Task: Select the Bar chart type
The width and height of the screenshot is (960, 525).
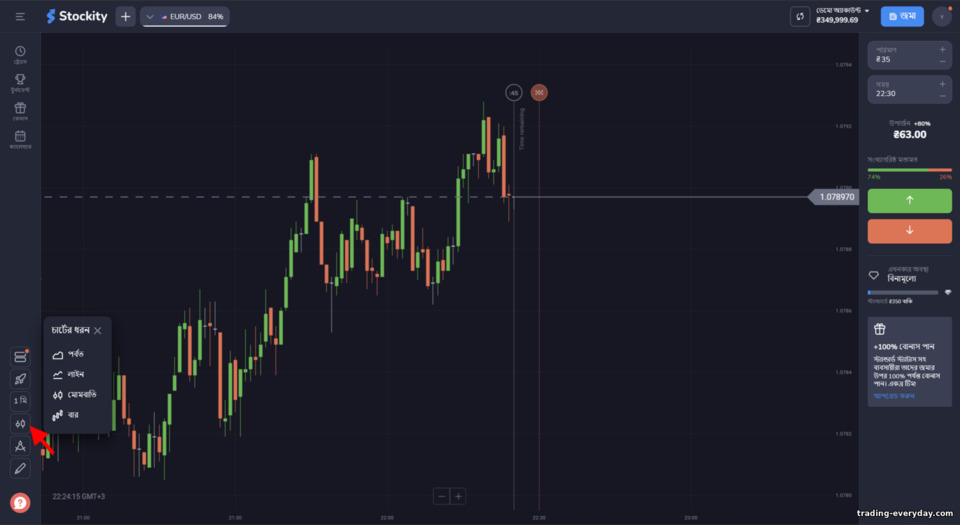Action: pos(66,415)
